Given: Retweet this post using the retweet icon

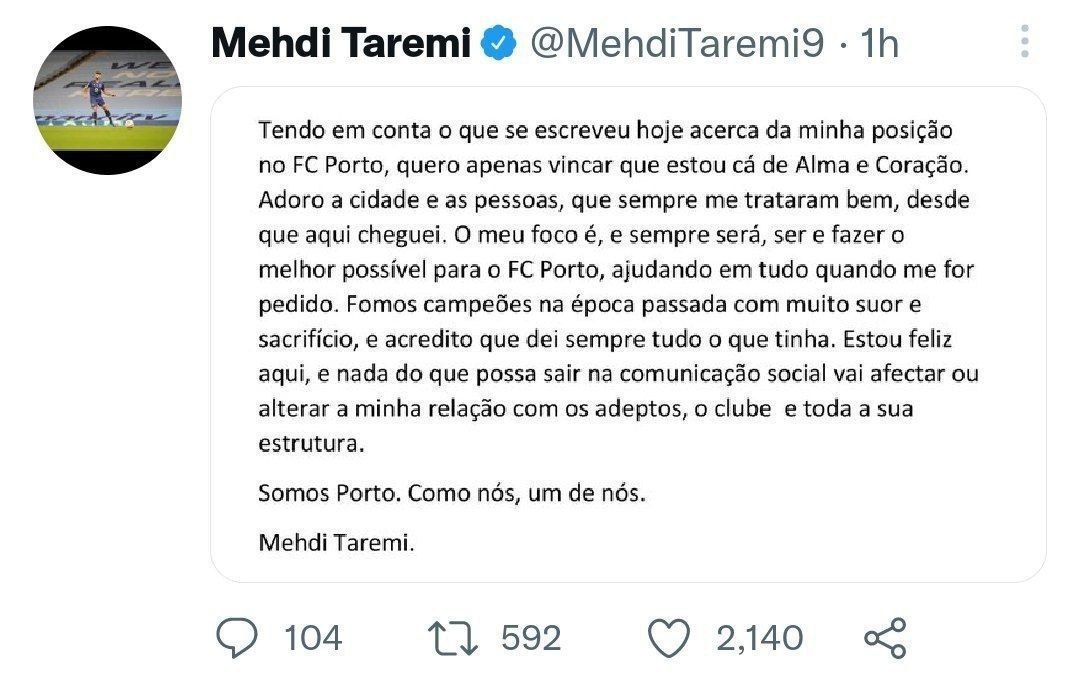Looking at the screenshot, I should (x=452, y=638).
